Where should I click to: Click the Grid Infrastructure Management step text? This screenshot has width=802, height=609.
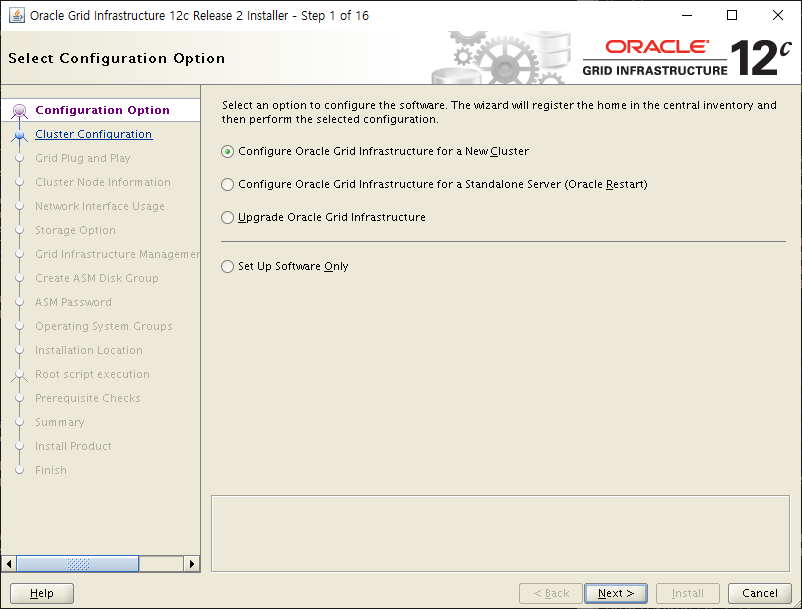[118, 254]
